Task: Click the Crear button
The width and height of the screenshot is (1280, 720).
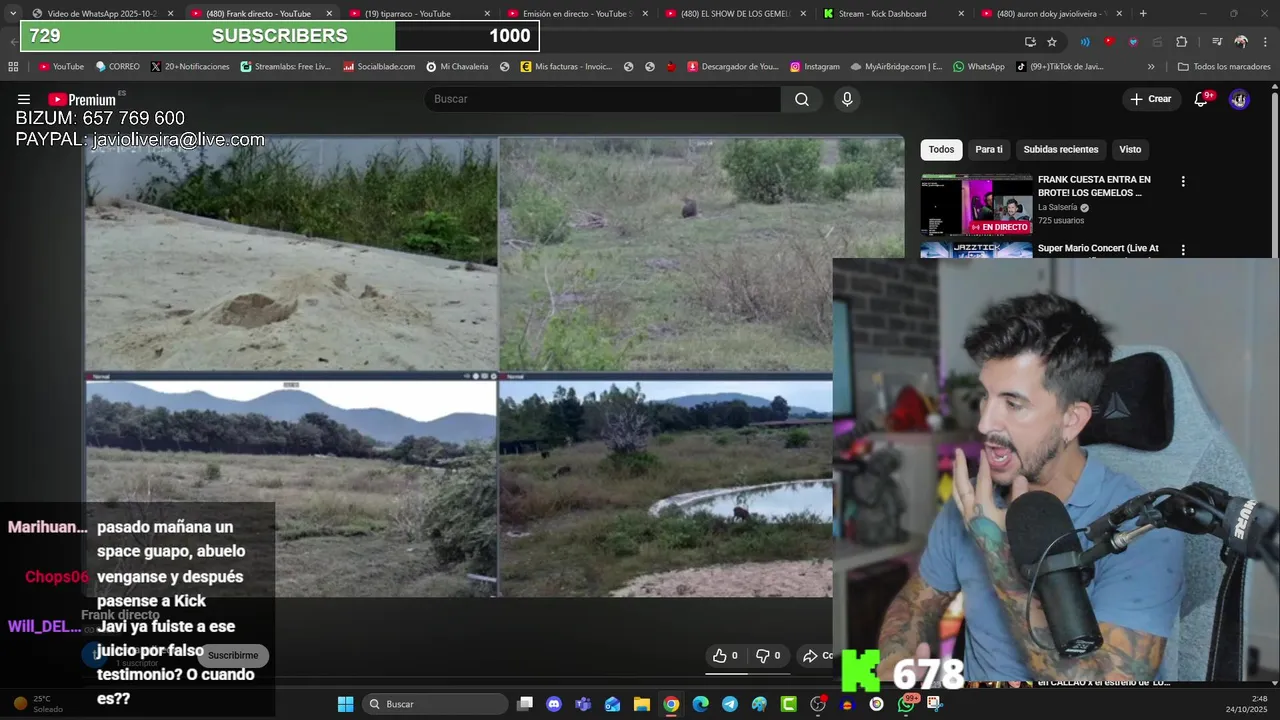Action: tap(1150, 99)
